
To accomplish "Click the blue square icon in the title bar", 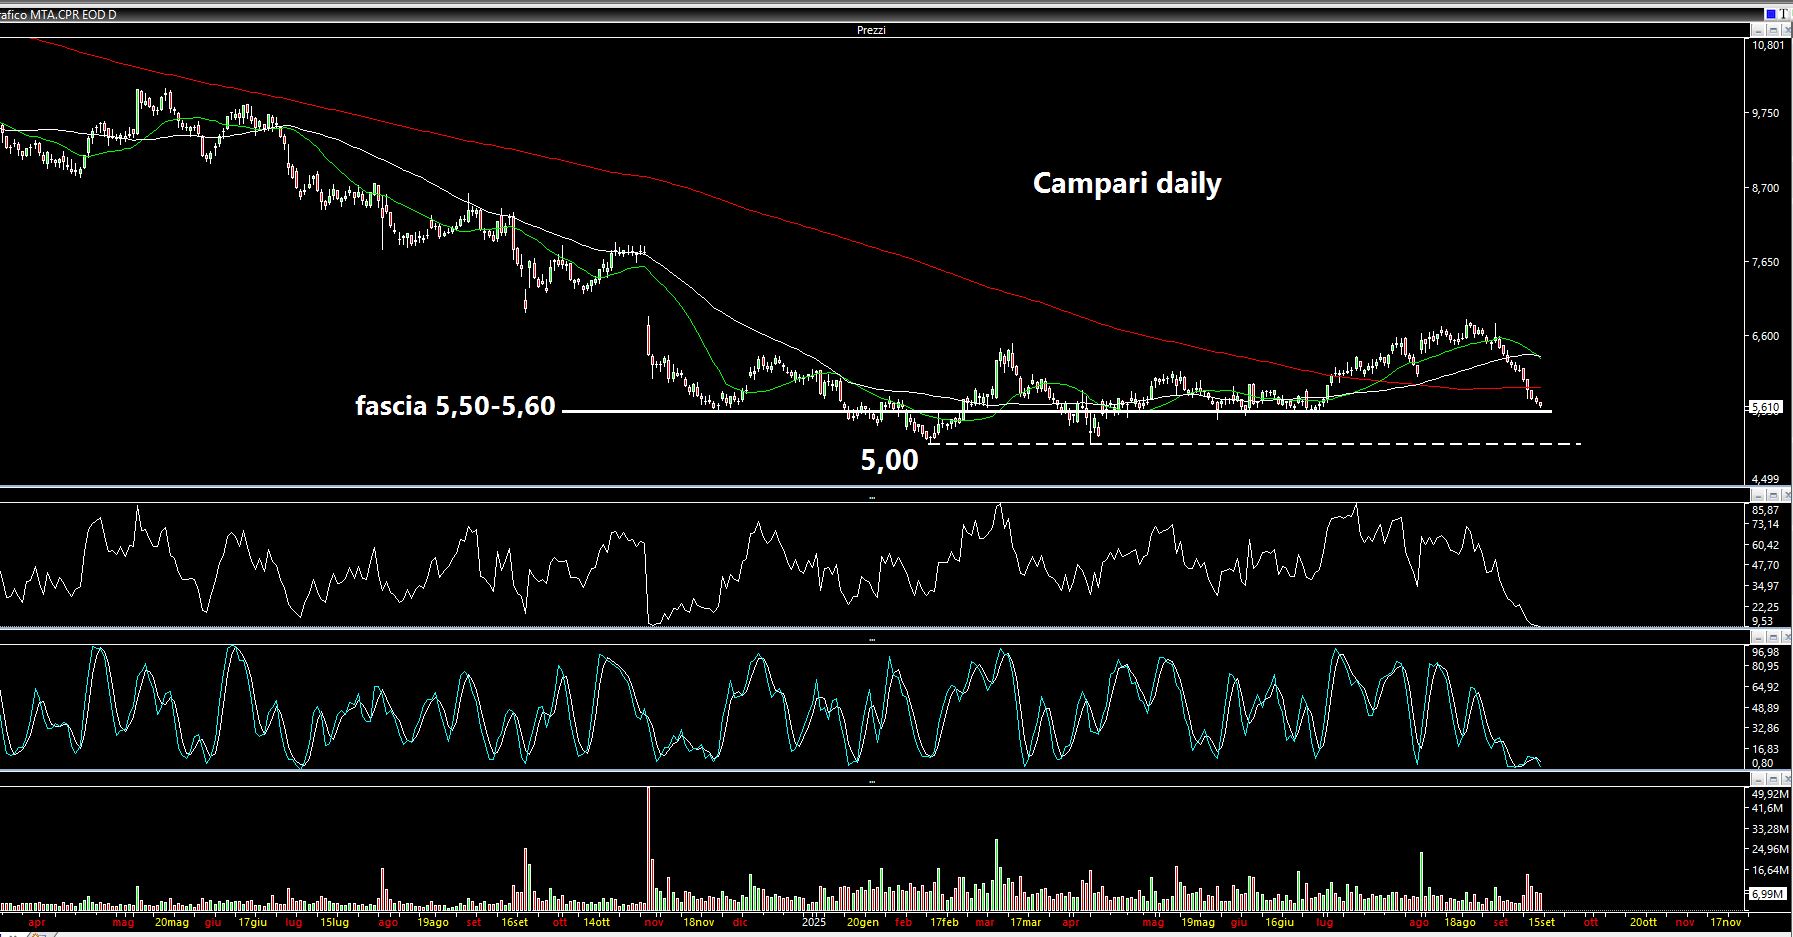I will 1771,14.
